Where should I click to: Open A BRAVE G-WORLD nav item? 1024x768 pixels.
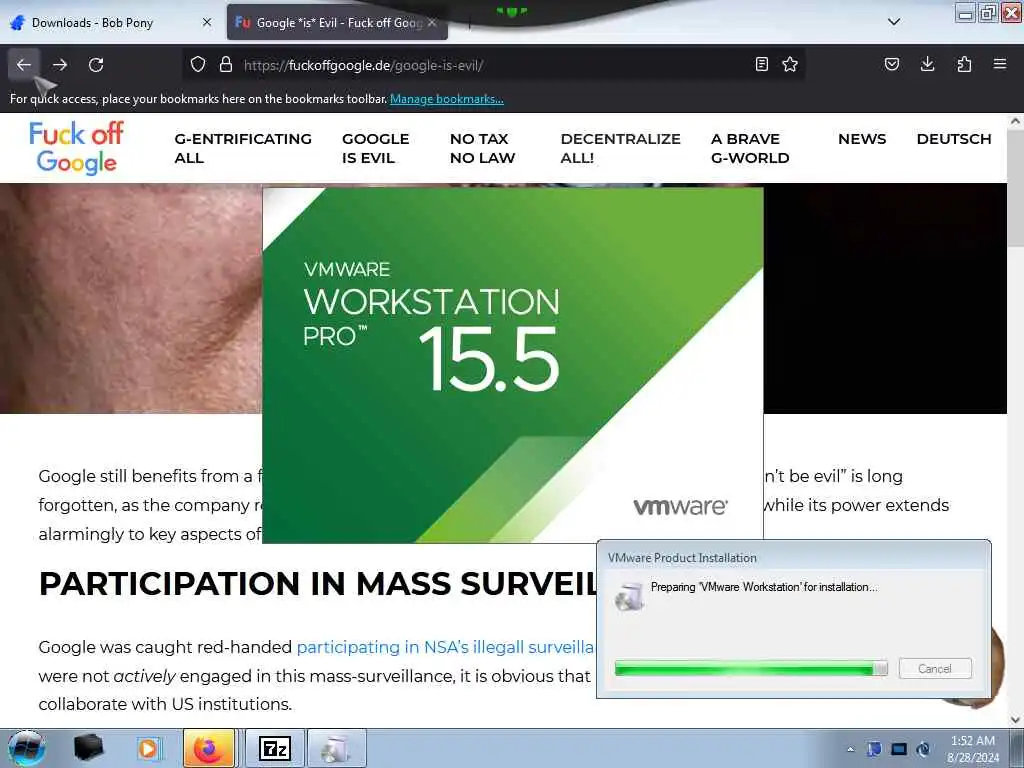(750, 148)
